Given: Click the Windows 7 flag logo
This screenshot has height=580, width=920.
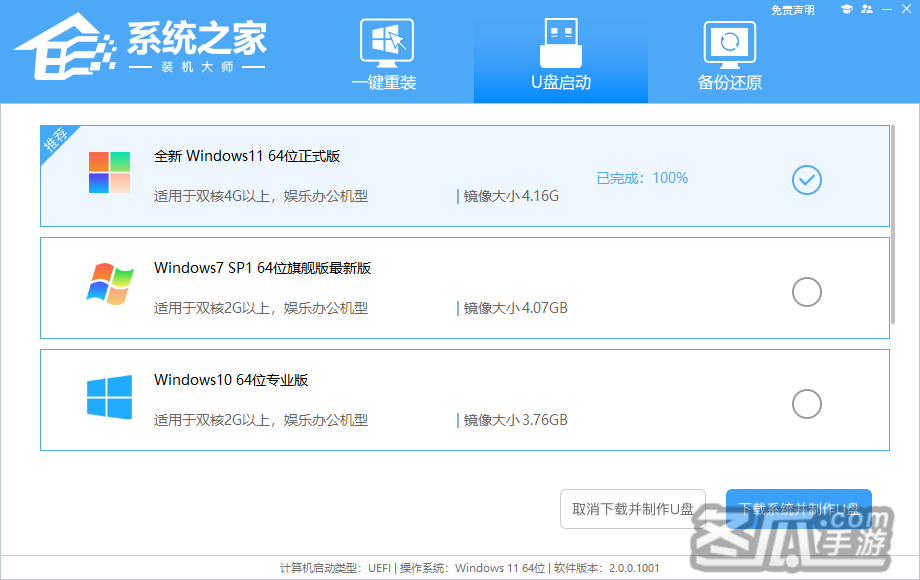Looking at the screenshot, I should [109, 285].
